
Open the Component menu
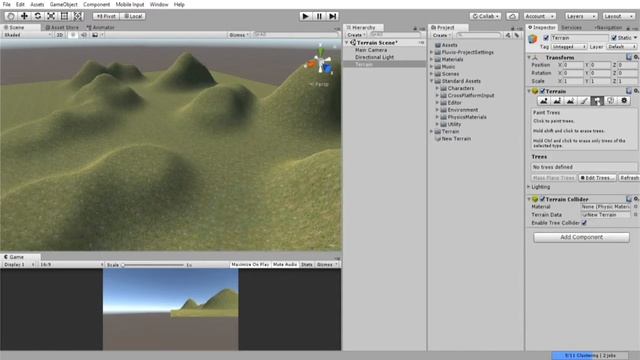(x=96, y=4)
